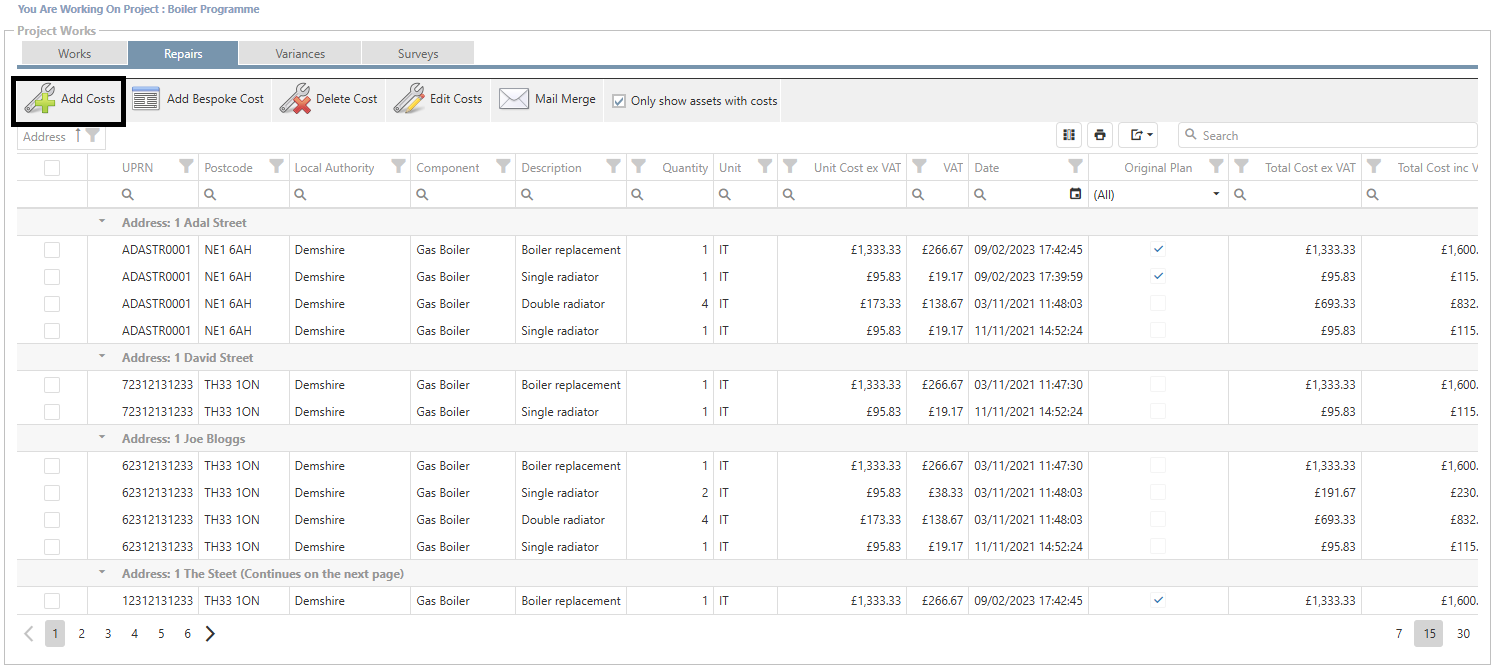1493x666 pixels.
Task: Go to page 3 of results
Action: (x=108, y=633)
